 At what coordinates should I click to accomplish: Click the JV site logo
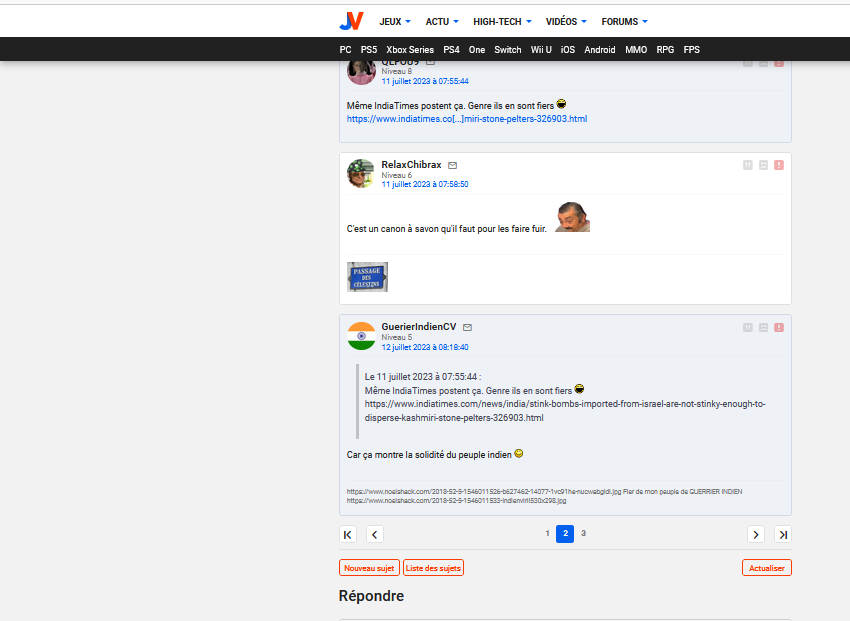pyautogui.click(x=351, y=21)
